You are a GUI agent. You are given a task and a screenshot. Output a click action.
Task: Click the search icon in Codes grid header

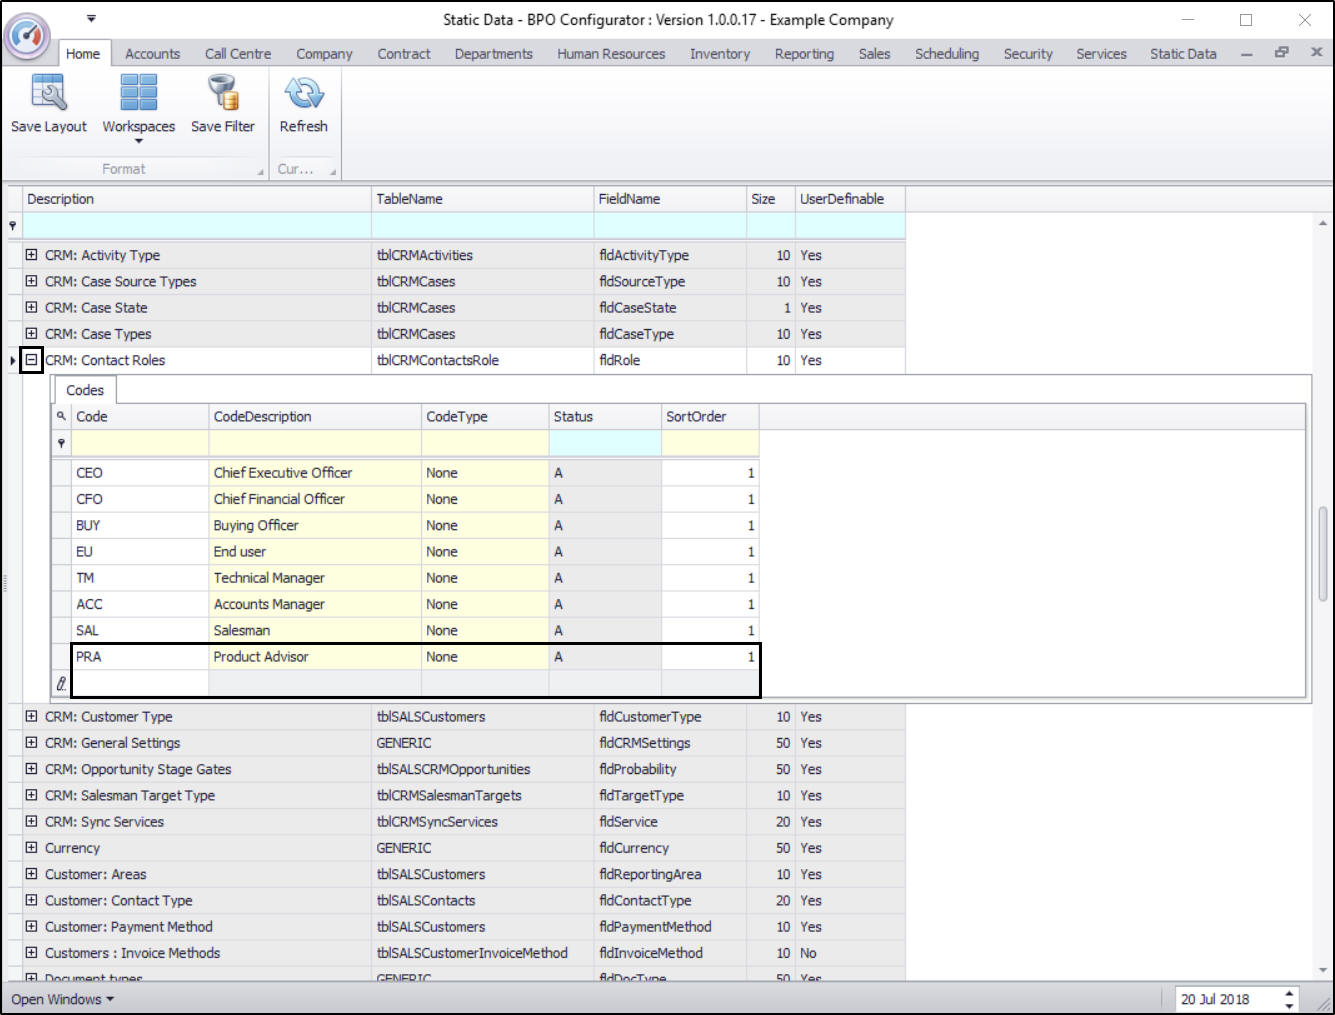tap(61, 416)
